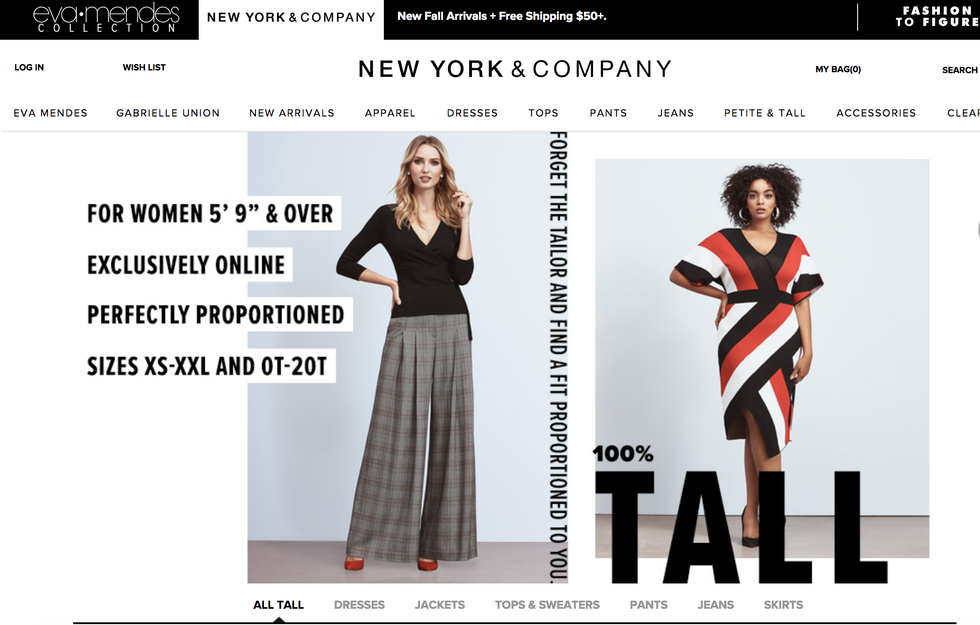Open the WISH LIST
Image resolution: width=980 pixels, height=625 pixels.
point(144,68)
